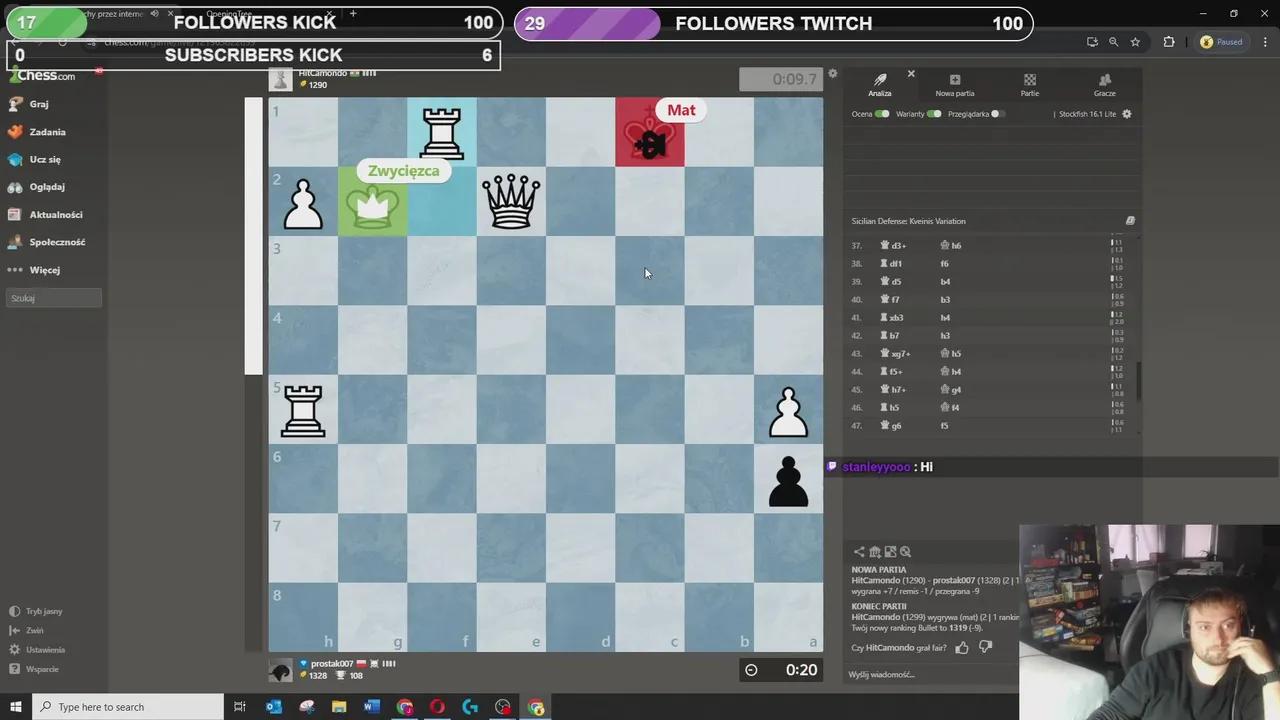This screenshot has width=1280, height=720.
Task: Switch to the Partie tab
Action: (x=1030, y=85)
